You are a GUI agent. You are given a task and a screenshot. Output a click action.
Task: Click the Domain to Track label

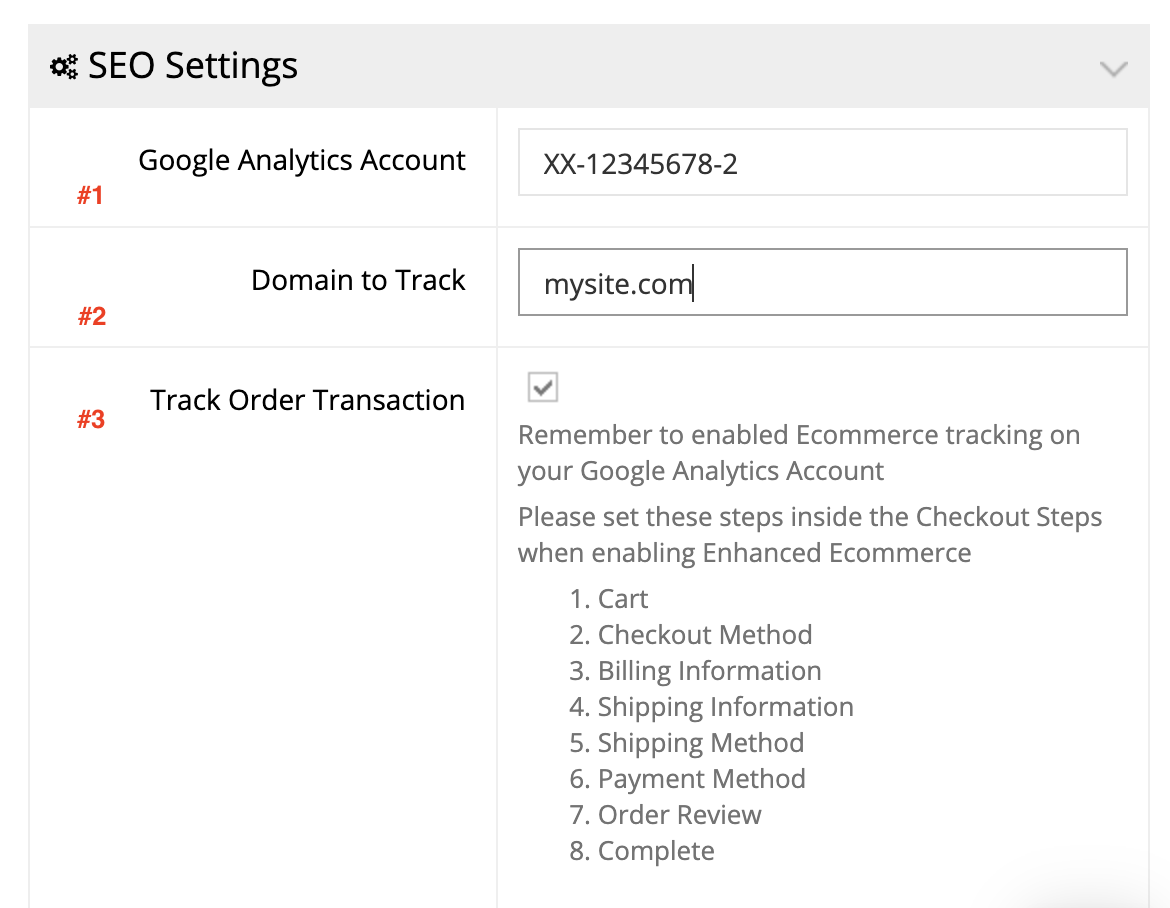358,280
